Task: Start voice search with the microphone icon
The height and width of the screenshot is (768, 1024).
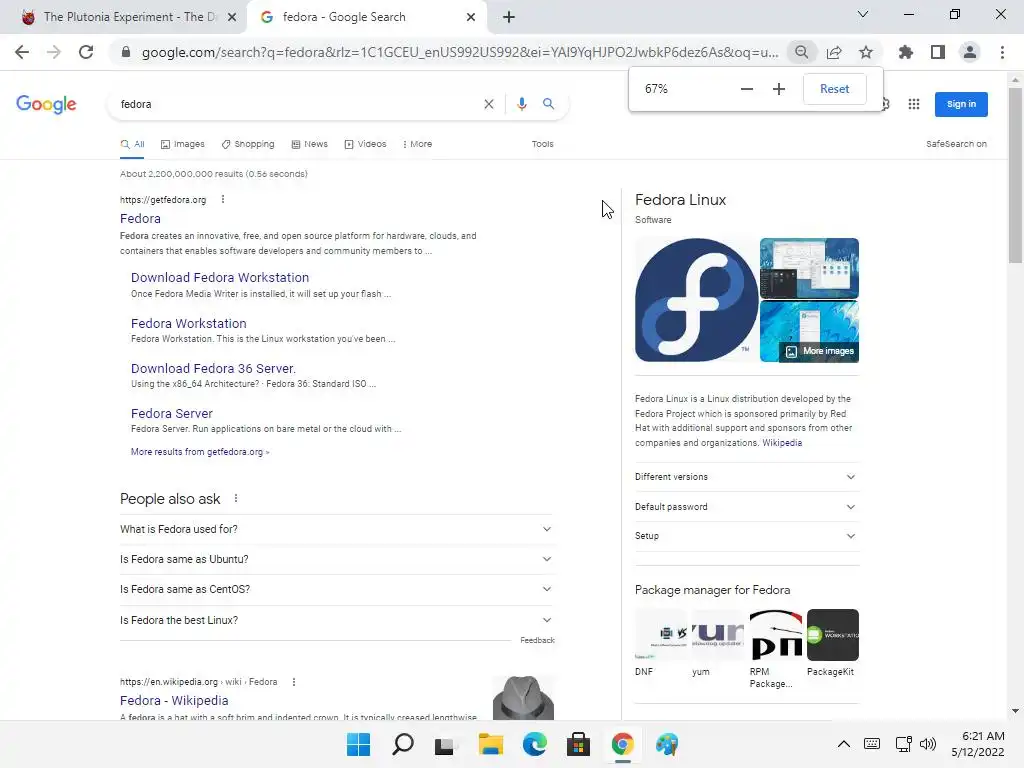Action: 522,104
